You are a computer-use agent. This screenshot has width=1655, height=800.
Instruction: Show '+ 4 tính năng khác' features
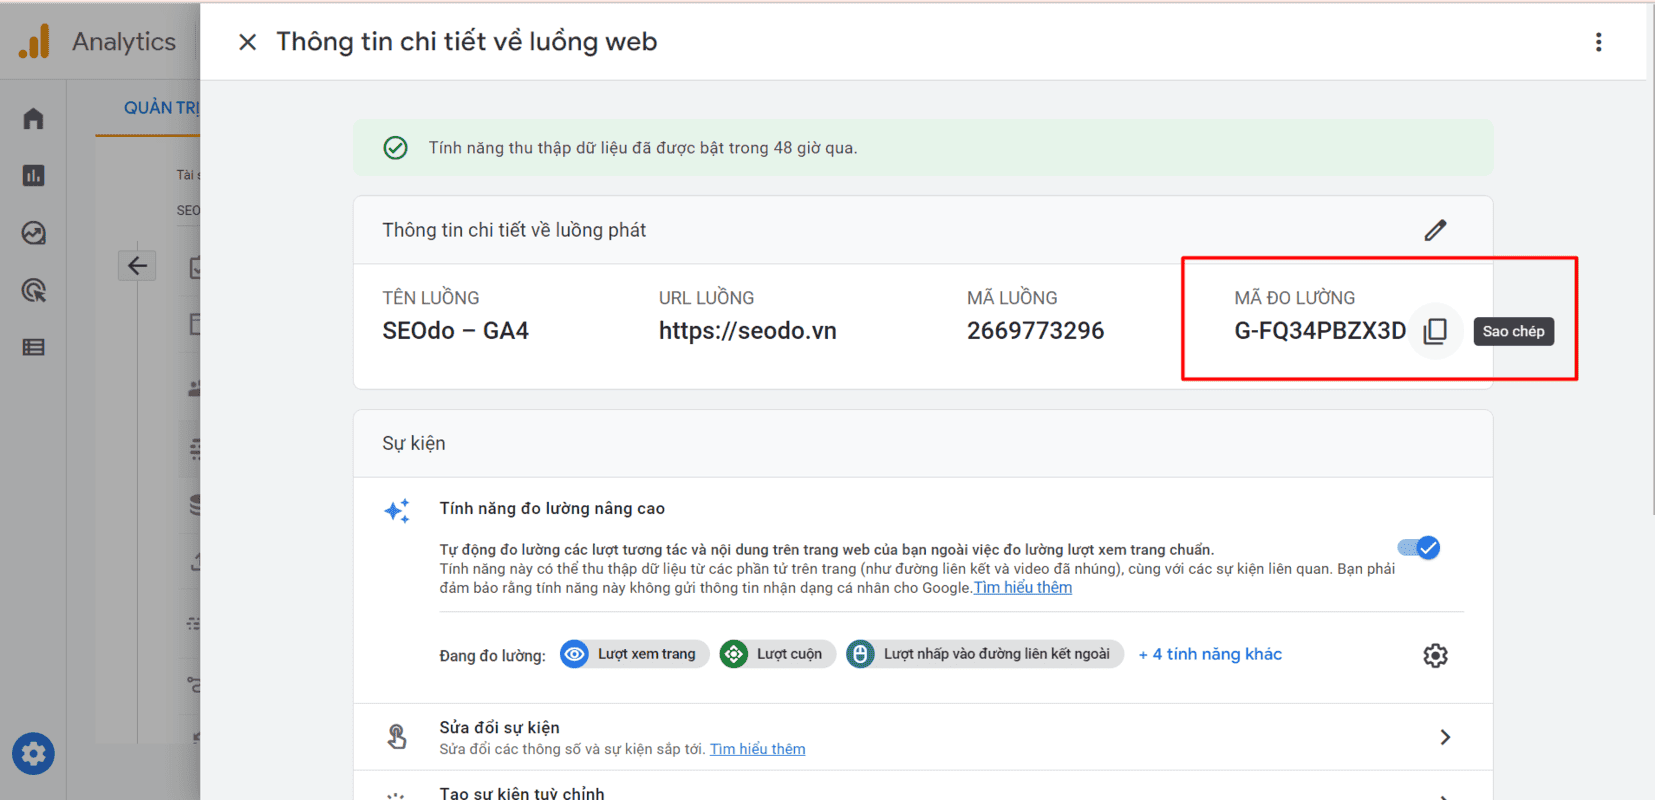point(1210,654)
